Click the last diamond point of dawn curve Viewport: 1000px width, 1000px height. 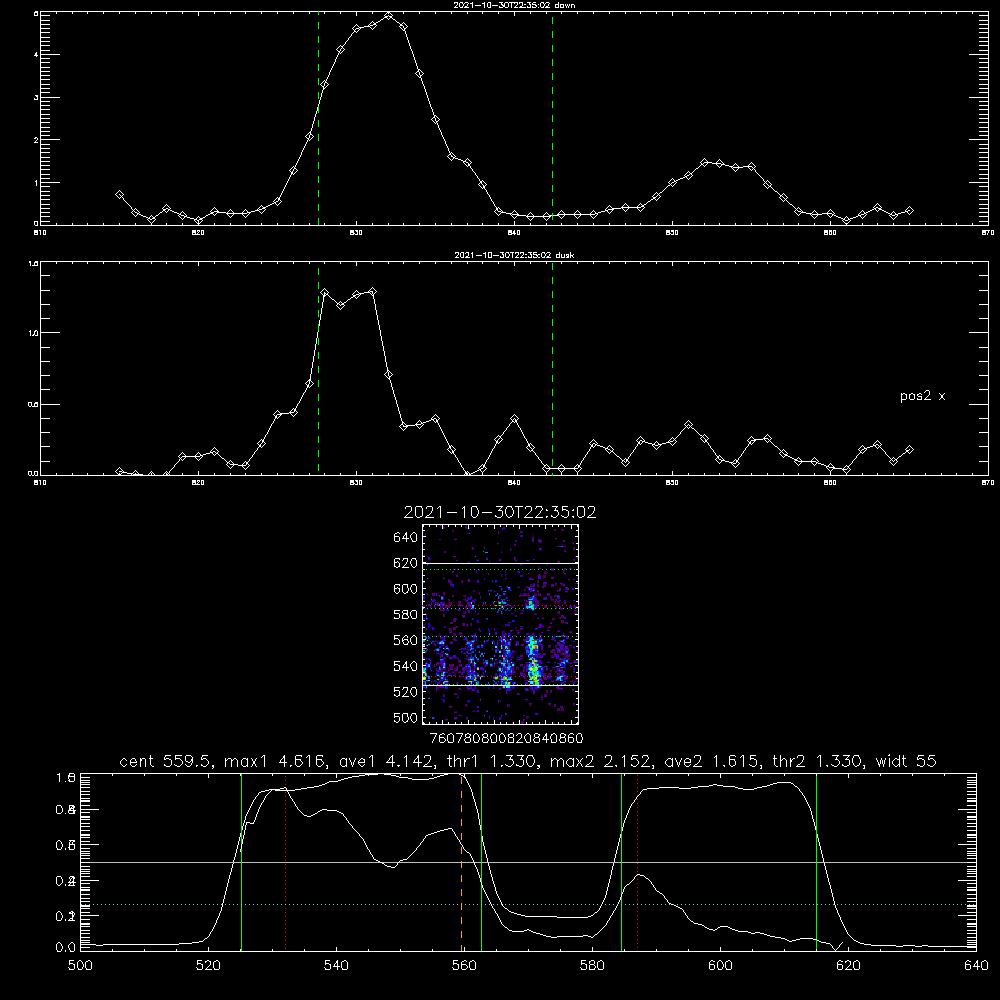click(x=909, y=210)
